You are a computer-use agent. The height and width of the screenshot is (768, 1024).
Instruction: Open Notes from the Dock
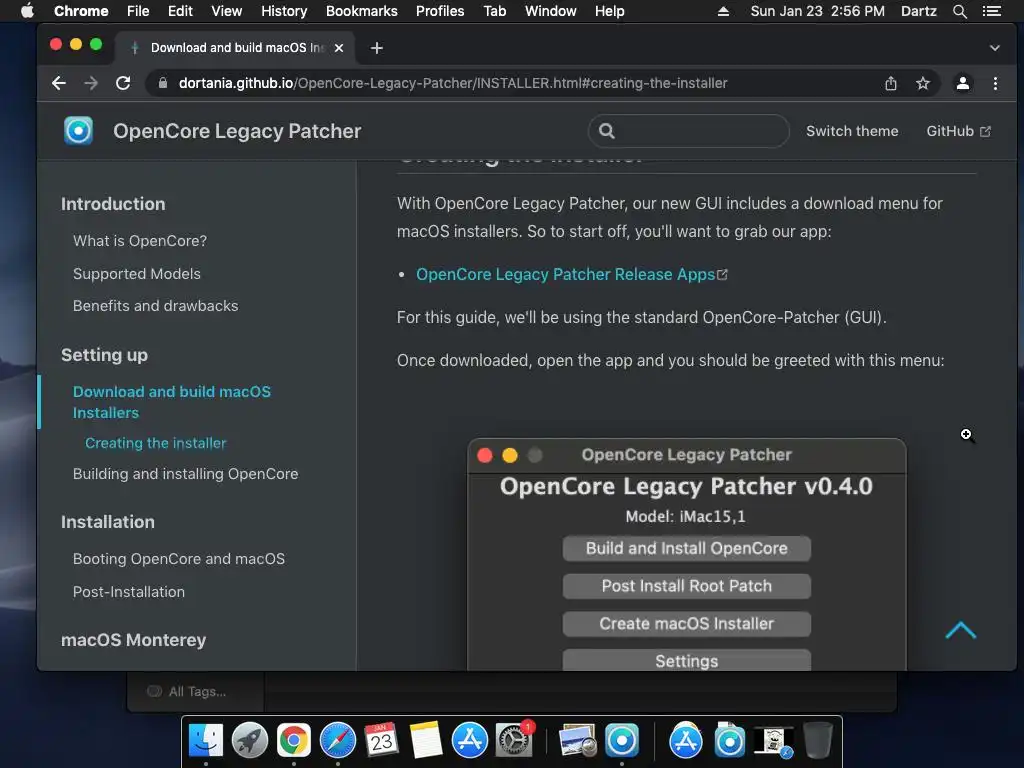coord(426,740)
